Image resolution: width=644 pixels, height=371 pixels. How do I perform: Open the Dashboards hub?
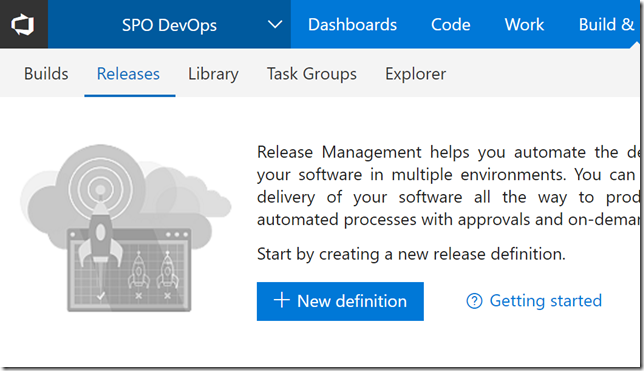point(352,25)
